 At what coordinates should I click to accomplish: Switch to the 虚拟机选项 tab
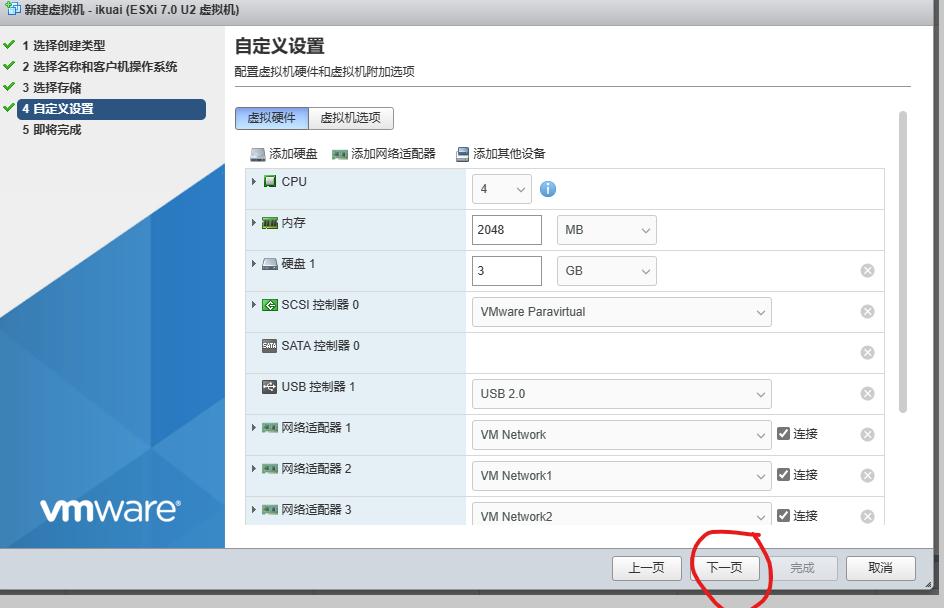353,117
